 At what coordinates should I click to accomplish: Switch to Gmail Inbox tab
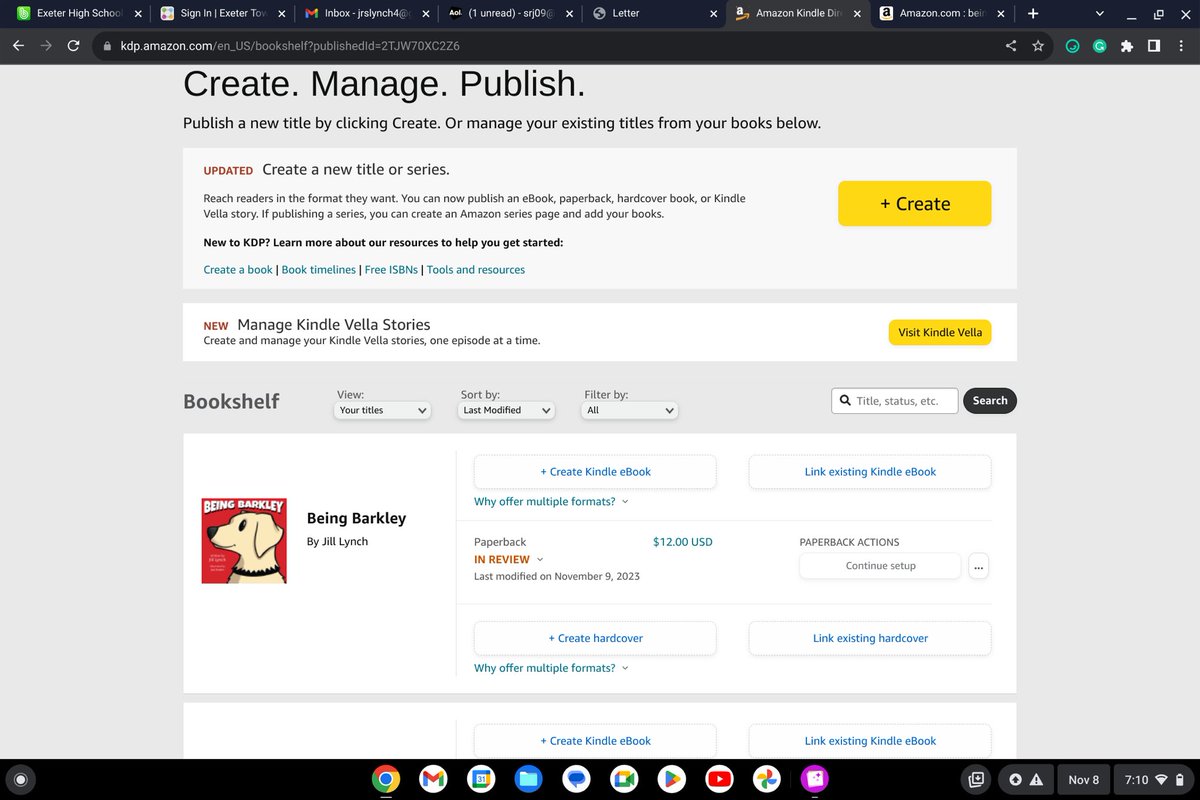point(365,14)
